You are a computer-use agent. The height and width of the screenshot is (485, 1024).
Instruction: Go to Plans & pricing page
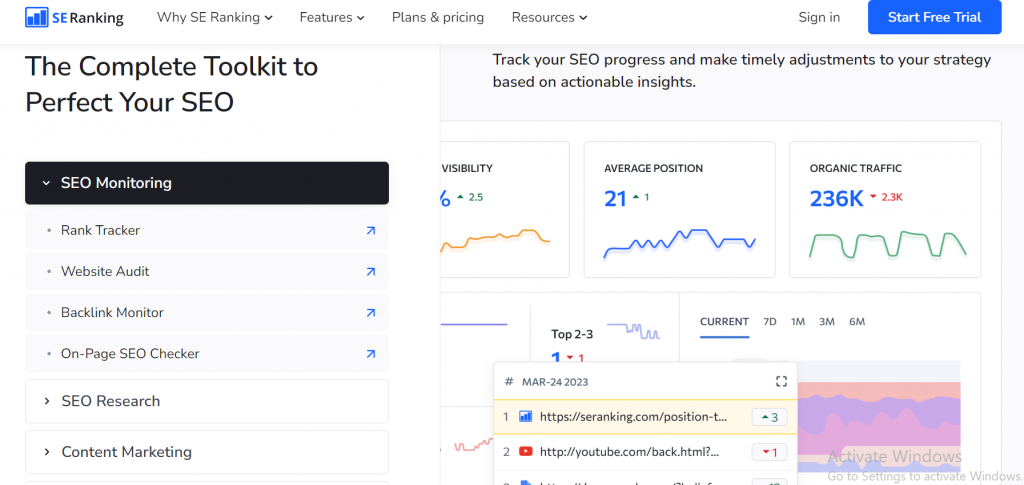tap(438, 17)
